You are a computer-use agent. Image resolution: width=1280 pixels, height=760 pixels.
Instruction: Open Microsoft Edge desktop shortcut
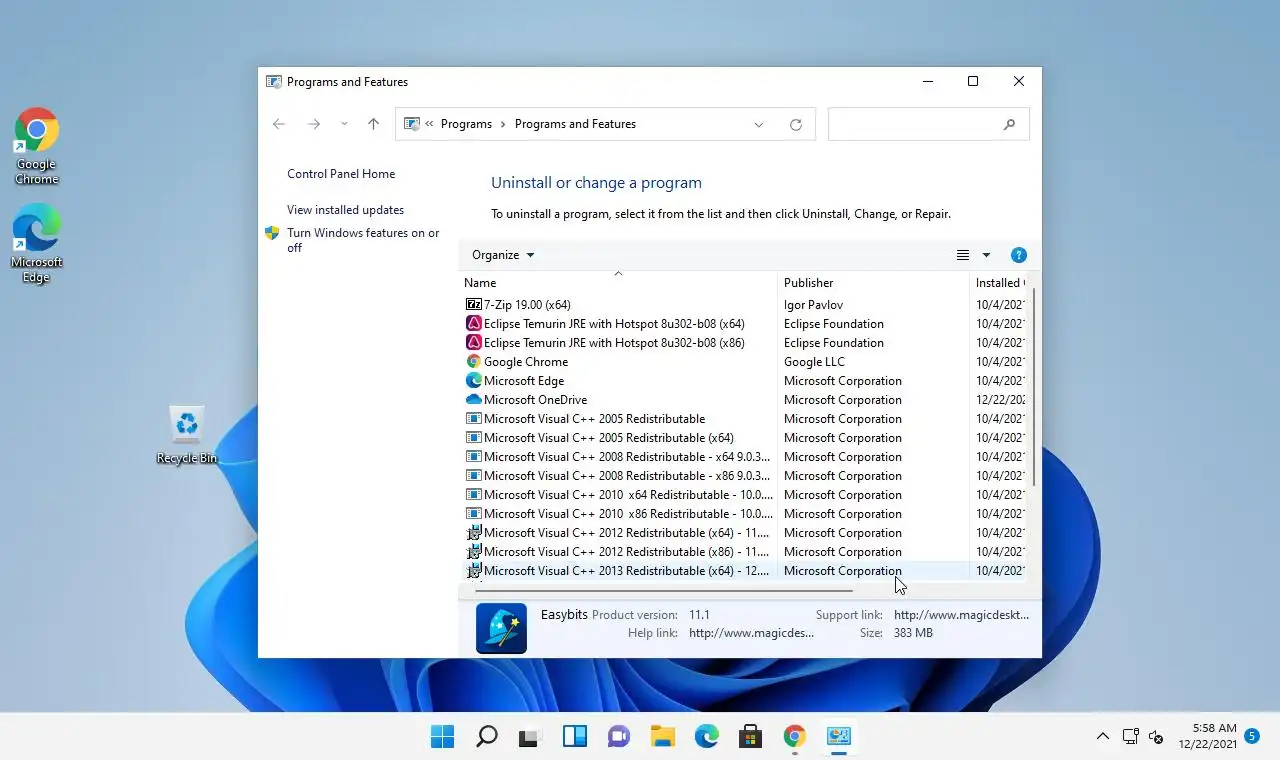(x=37, y=245)
